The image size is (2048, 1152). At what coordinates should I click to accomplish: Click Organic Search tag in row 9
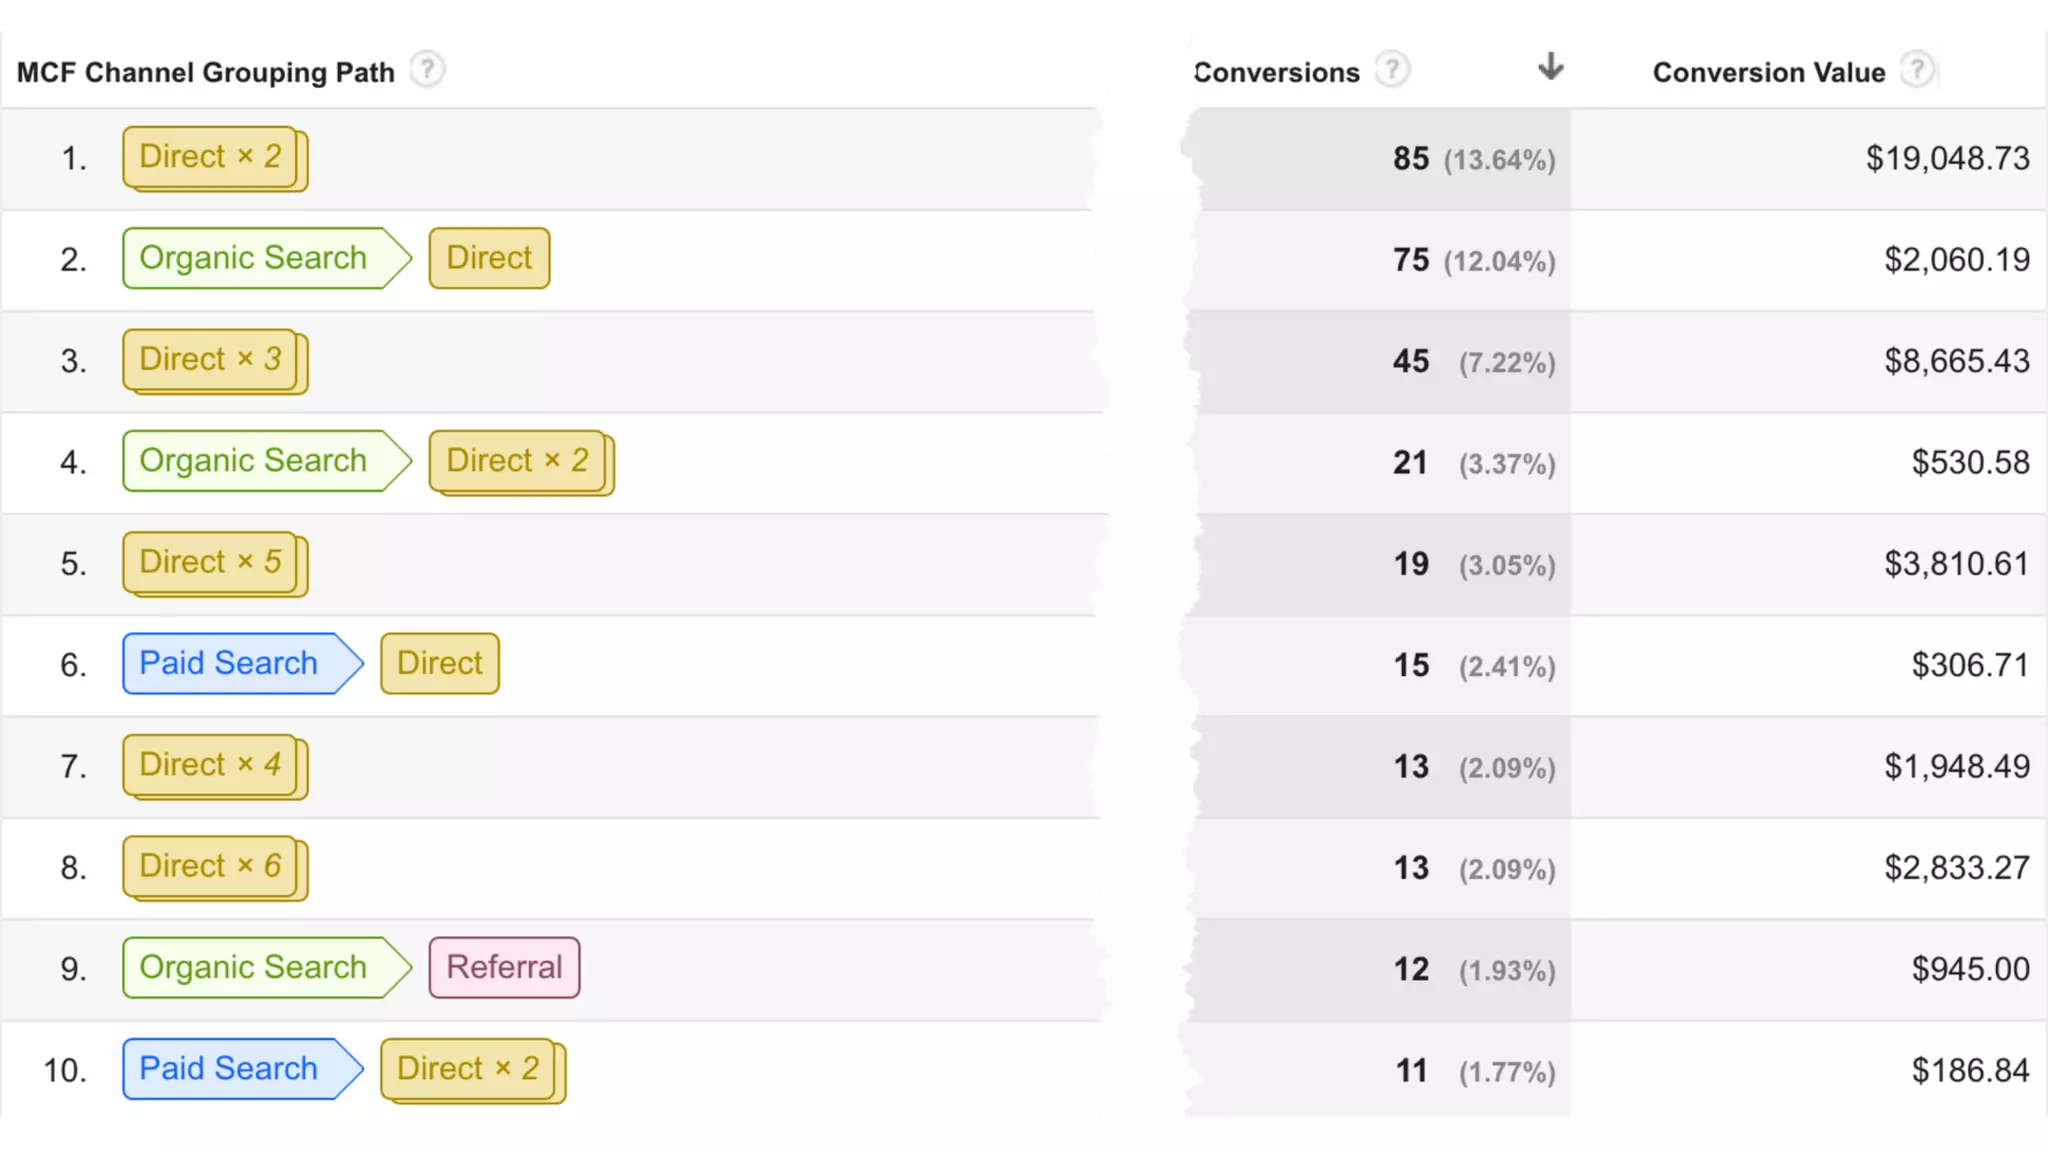(x=254, y=967)
